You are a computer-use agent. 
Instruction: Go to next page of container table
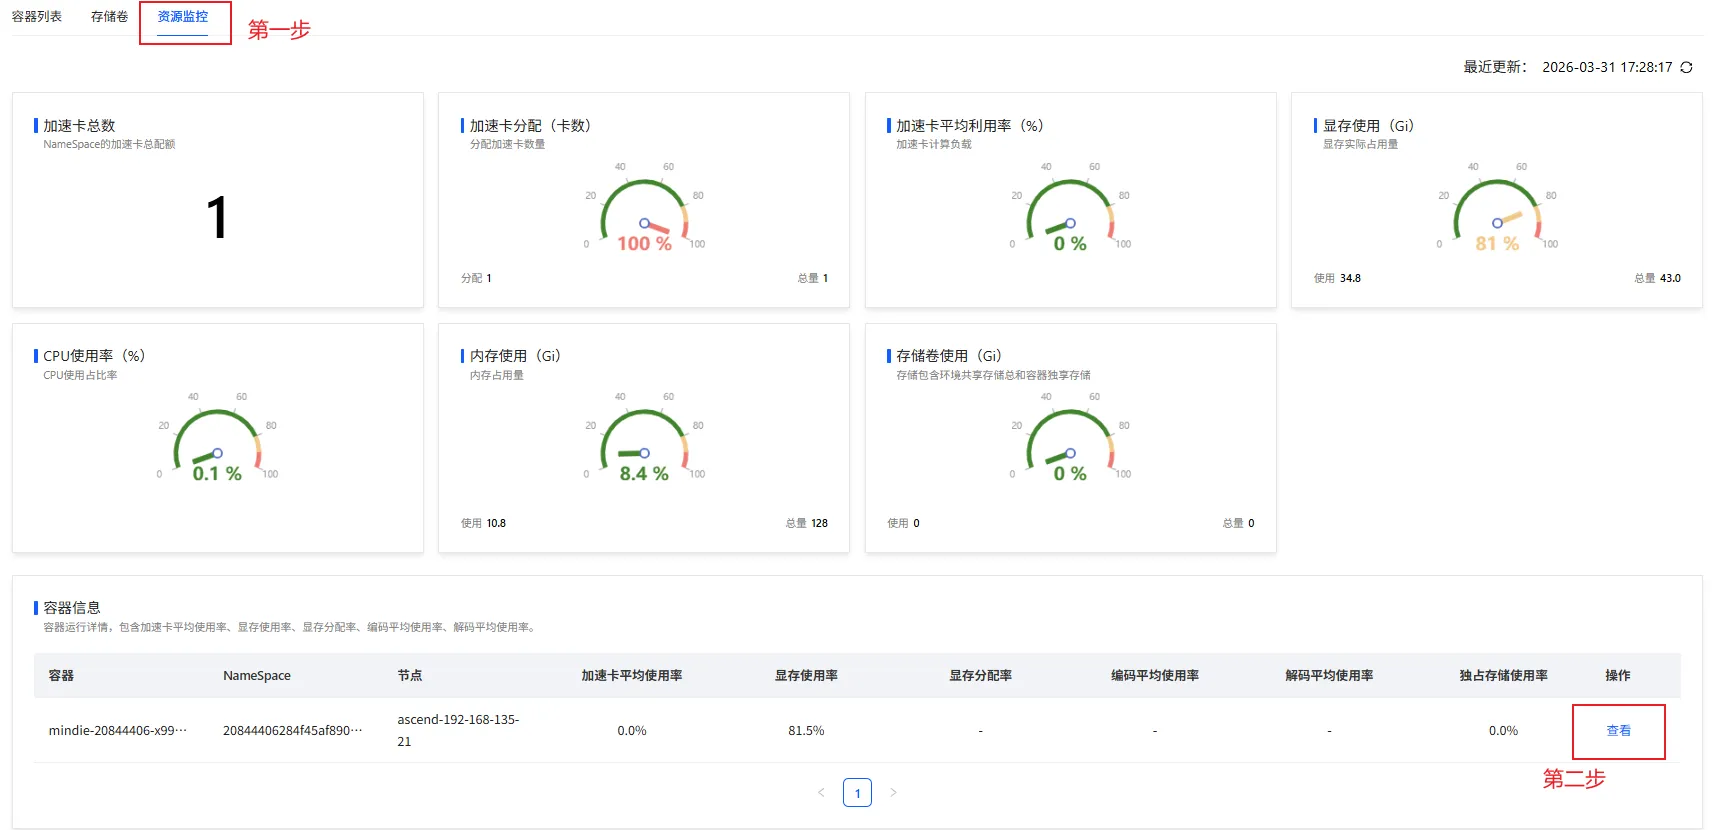pos(893,792)
